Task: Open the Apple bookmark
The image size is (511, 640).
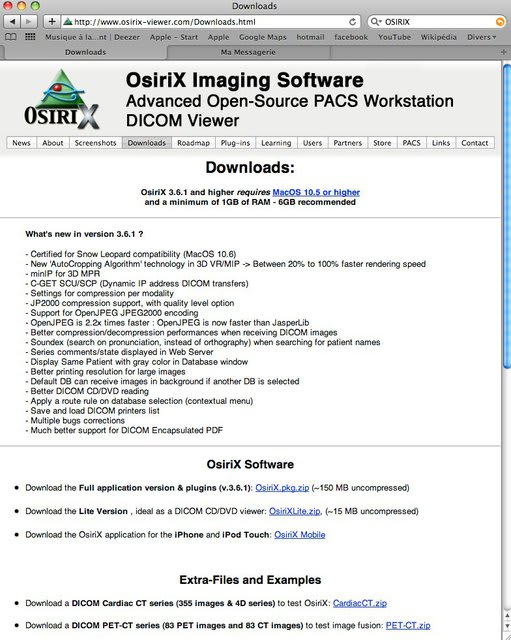Action: pos(218,37)
